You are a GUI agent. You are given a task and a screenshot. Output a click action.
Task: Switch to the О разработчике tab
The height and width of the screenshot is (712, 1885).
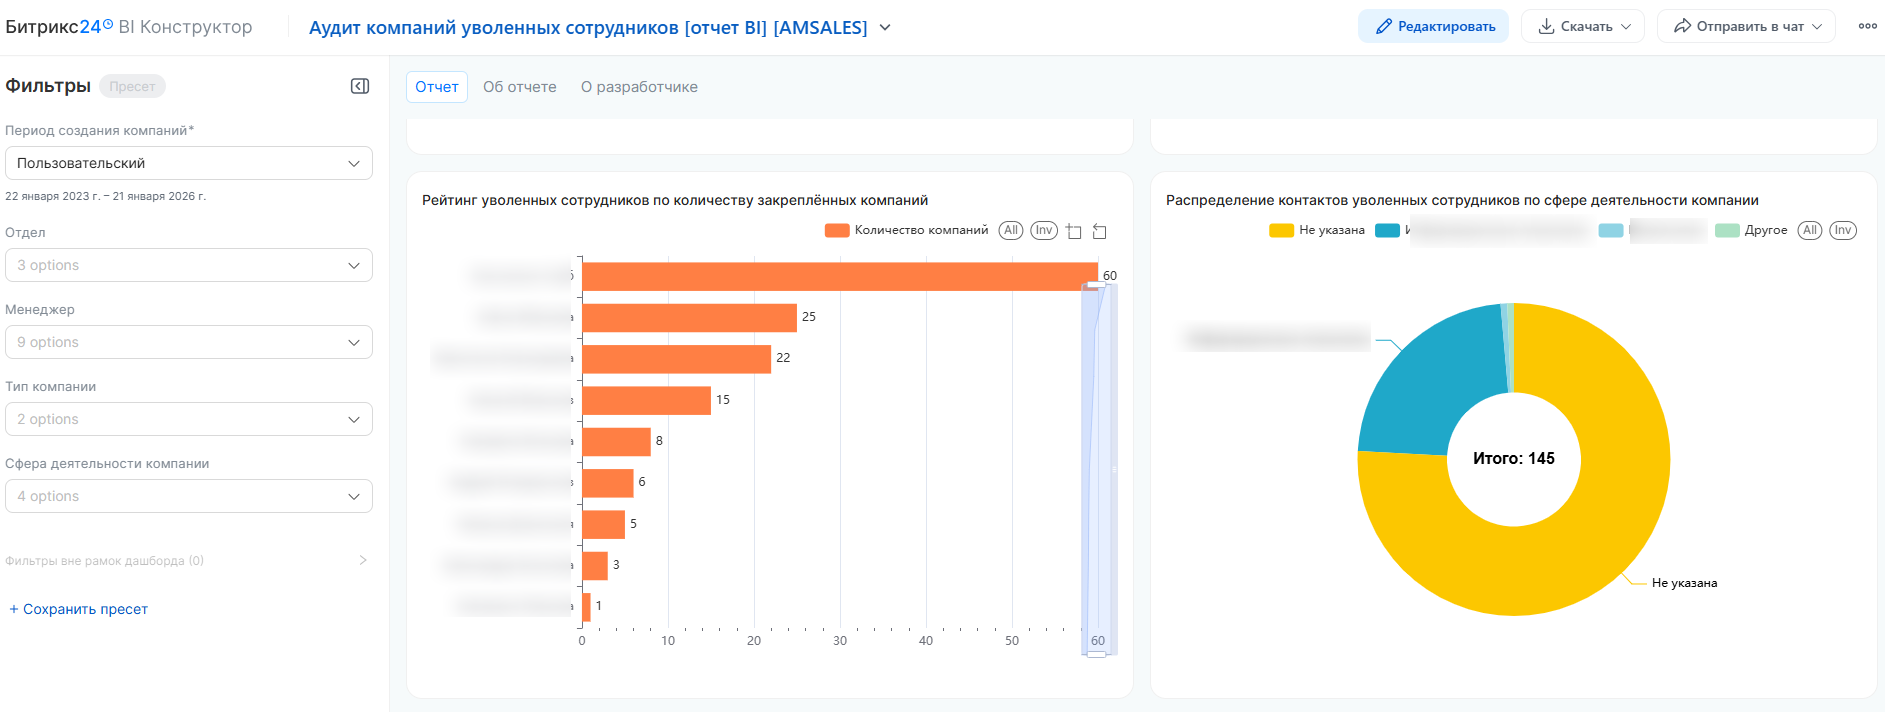click(x=639, y=87)
